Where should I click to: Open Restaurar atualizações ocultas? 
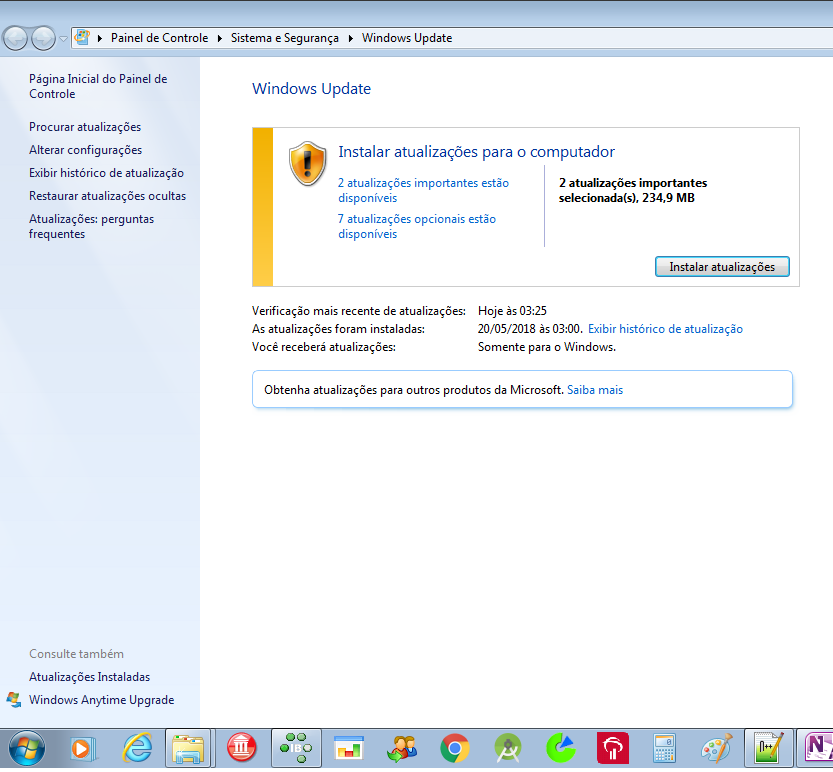[107, 196]
